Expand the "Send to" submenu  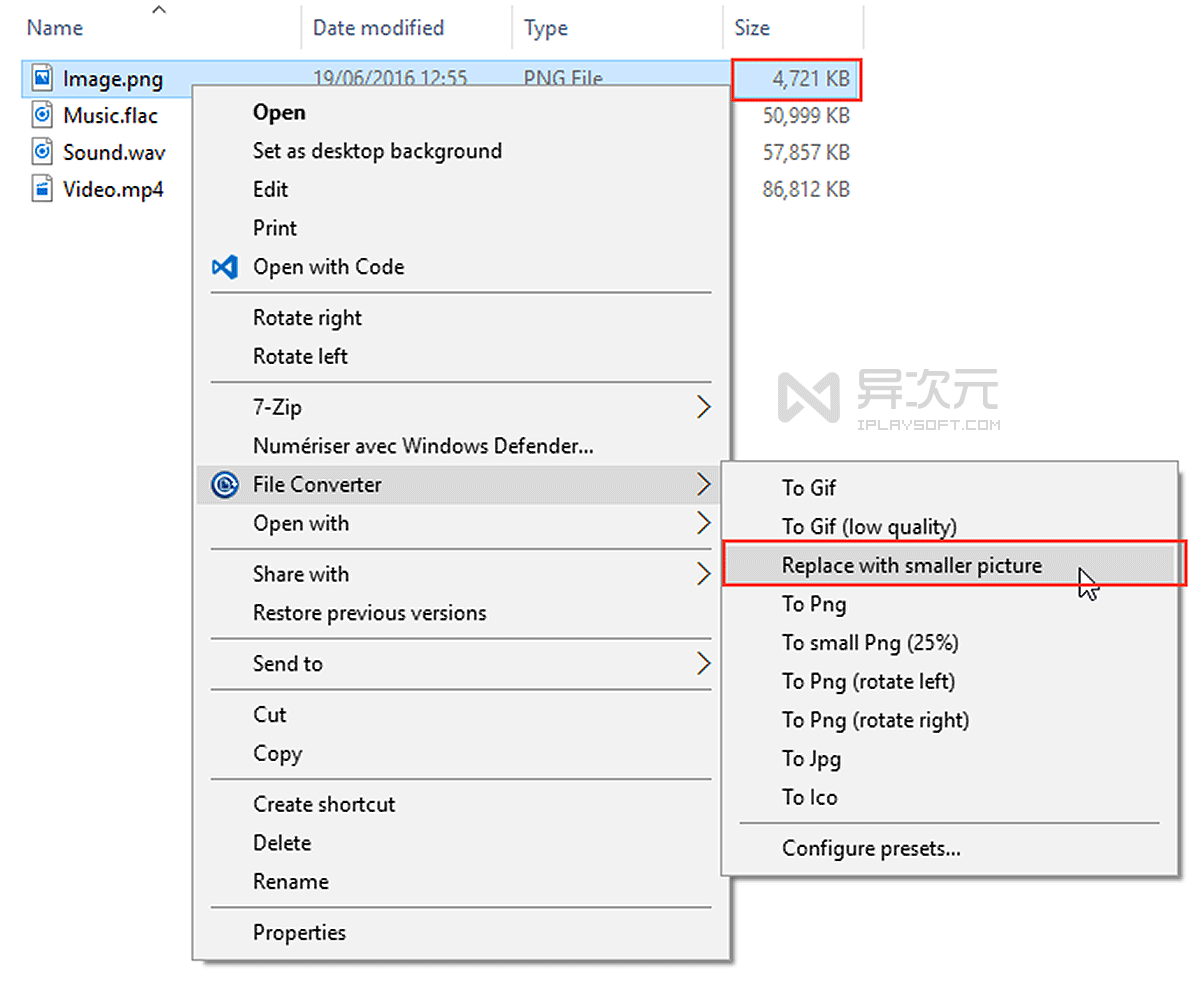coord(703,664)
